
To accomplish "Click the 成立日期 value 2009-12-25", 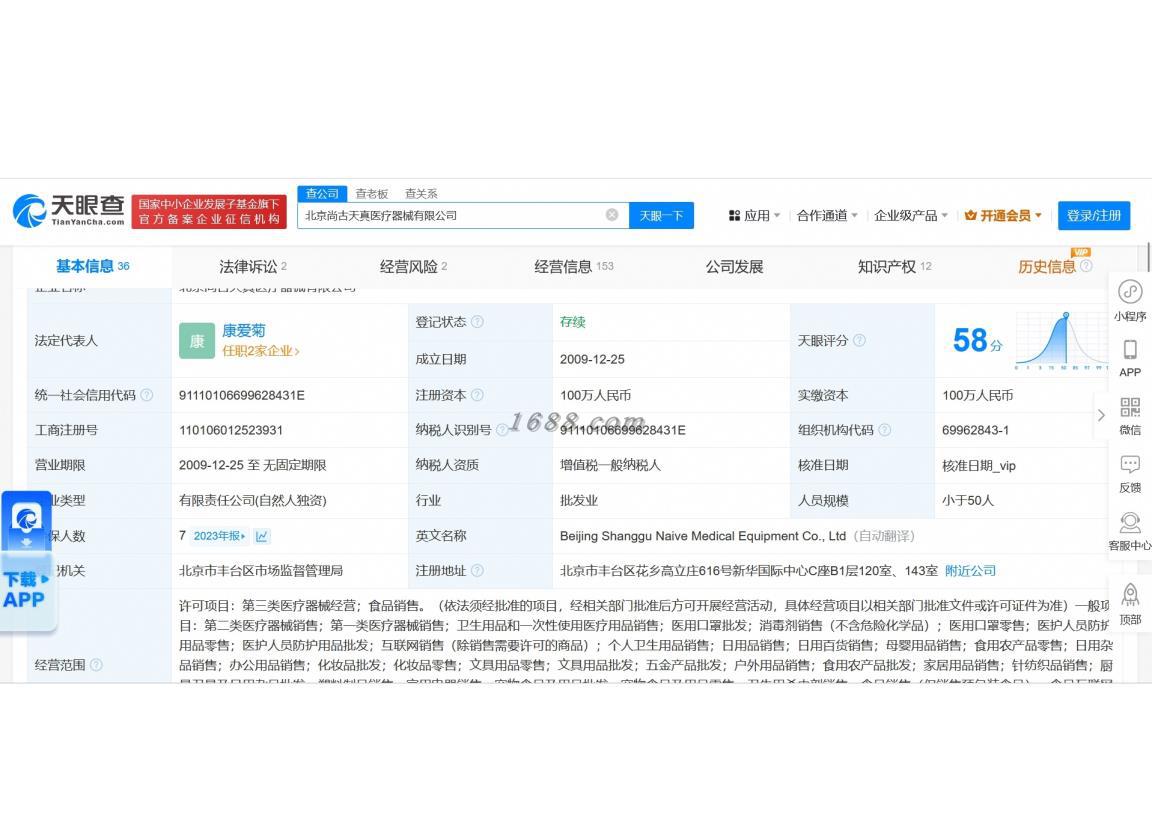I will point(592,359).
